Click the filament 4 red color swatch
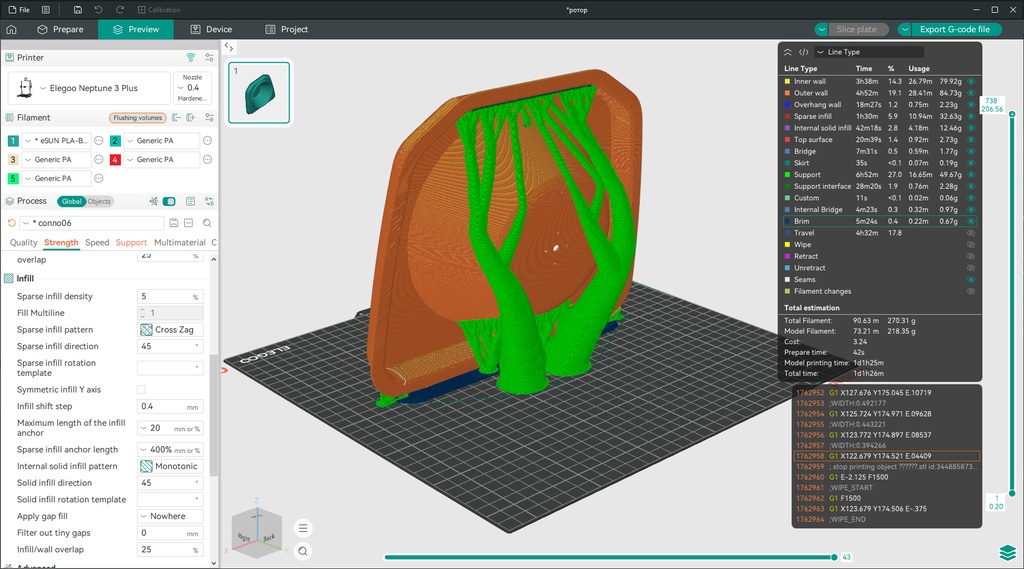The image size is (1024, 569). (115, 159)
